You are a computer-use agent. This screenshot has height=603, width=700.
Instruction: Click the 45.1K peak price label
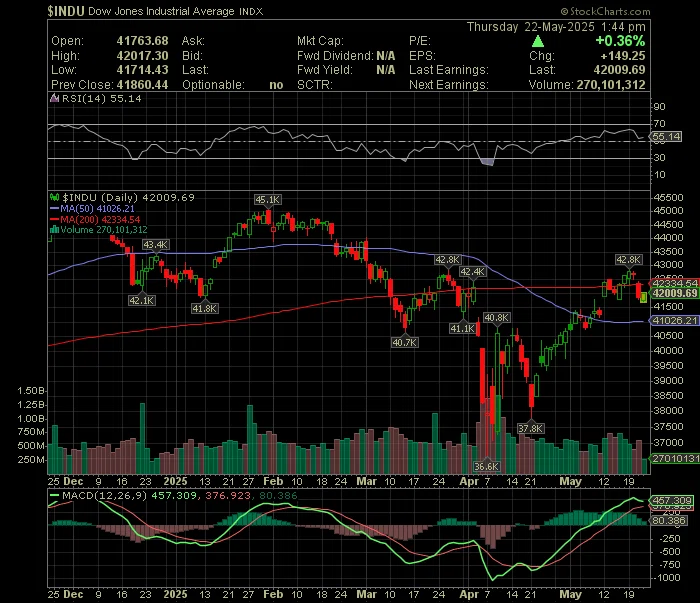tap(268, 200)
